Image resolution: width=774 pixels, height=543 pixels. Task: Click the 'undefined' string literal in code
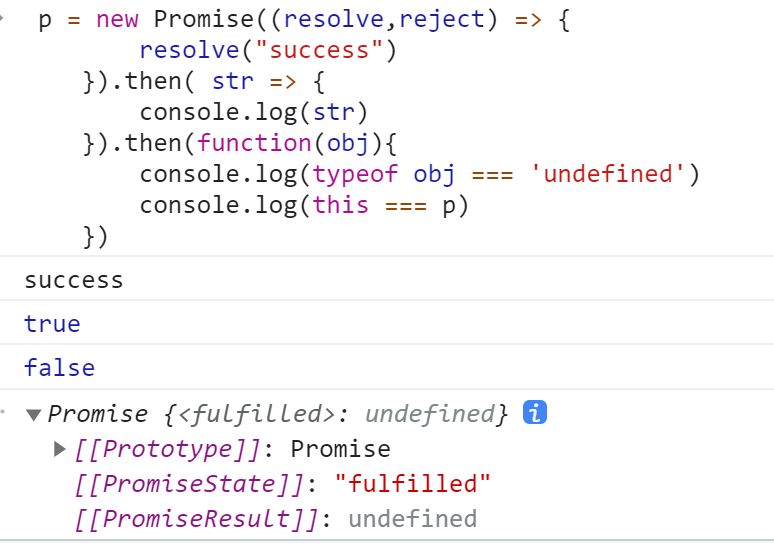[608, 174]
